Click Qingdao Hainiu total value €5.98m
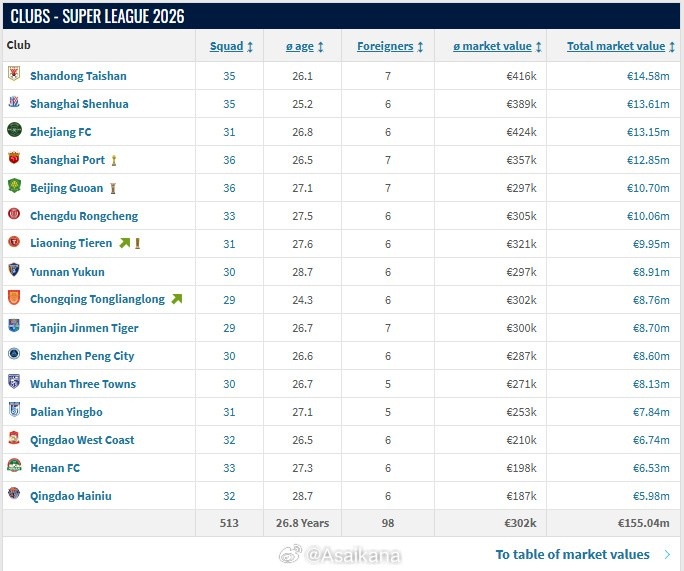 point(651,496)
